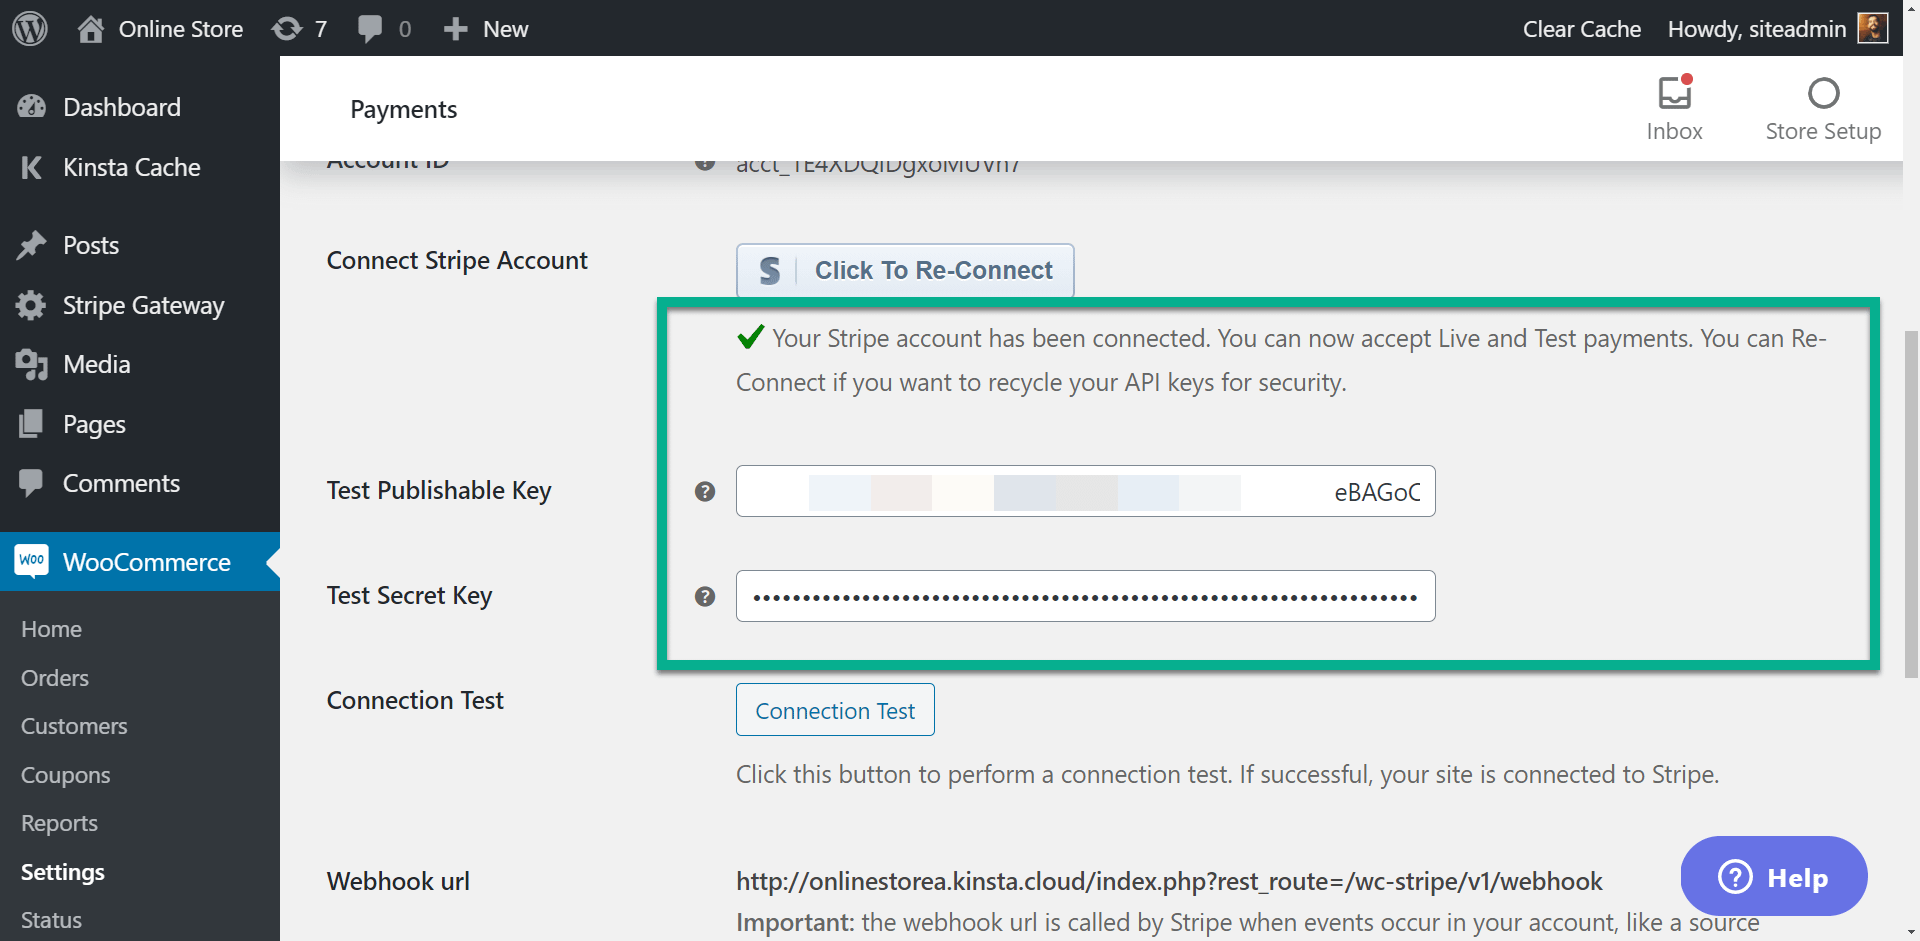
Task: Click To Re-Connect Stripe button
Action: pos(905,271)
